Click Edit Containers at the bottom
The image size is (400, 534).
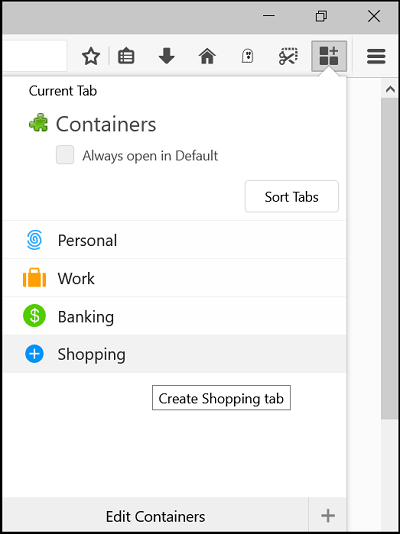tap(155, 516)
